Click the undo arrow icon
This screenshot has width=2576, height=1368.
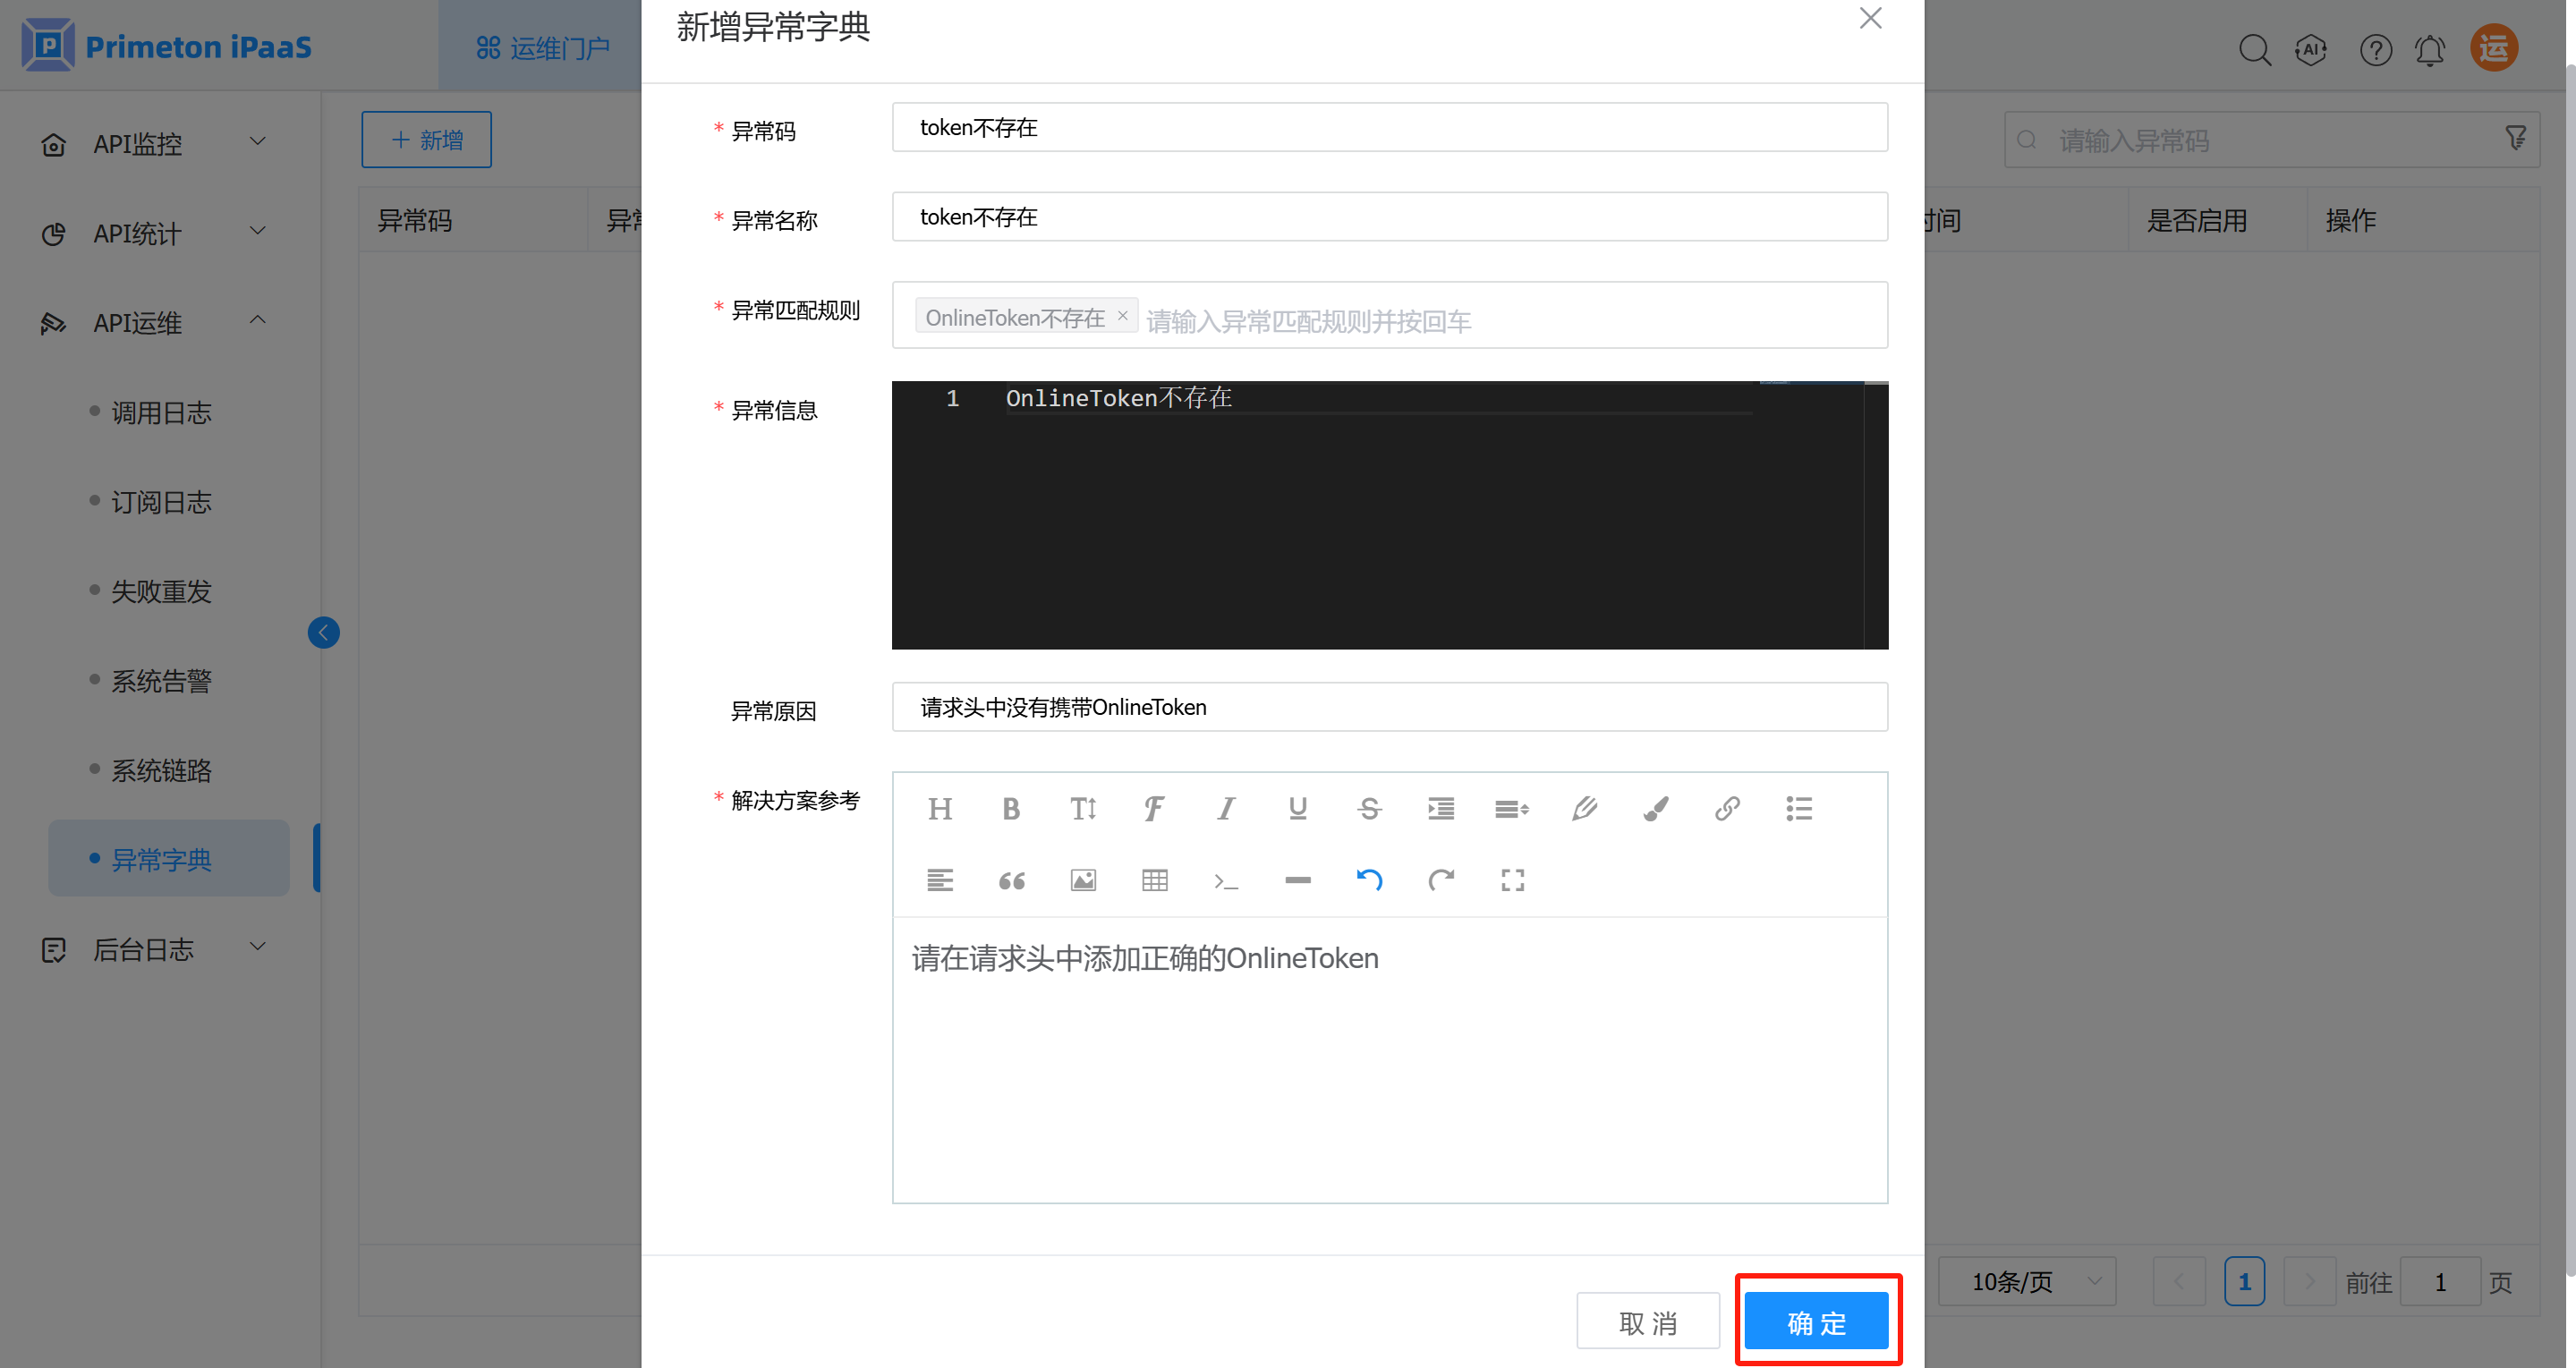pos(1369,880)
